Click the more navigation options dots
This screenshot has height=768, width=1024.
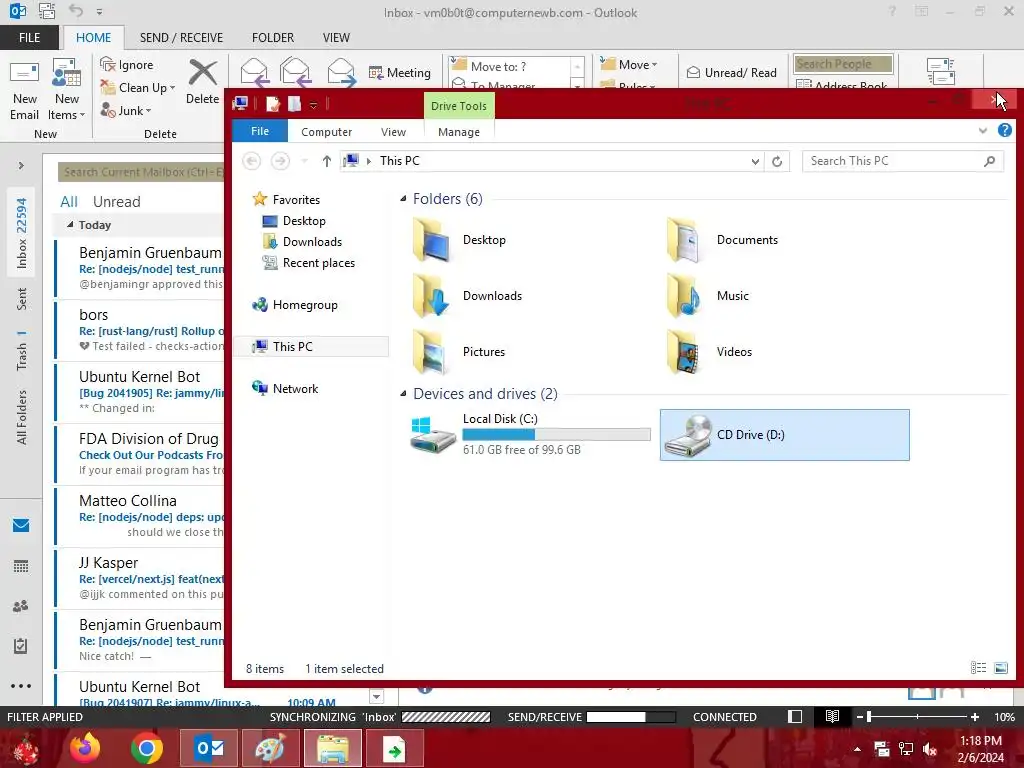pyautogui.click(x=21, y=686)
